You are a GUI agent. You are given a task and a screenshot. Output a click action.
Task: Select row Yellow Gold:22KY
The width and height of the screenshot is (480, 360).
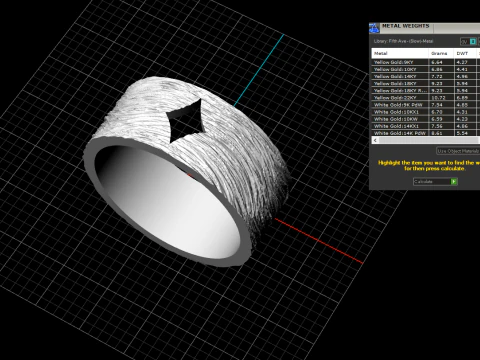pos(426,98)
